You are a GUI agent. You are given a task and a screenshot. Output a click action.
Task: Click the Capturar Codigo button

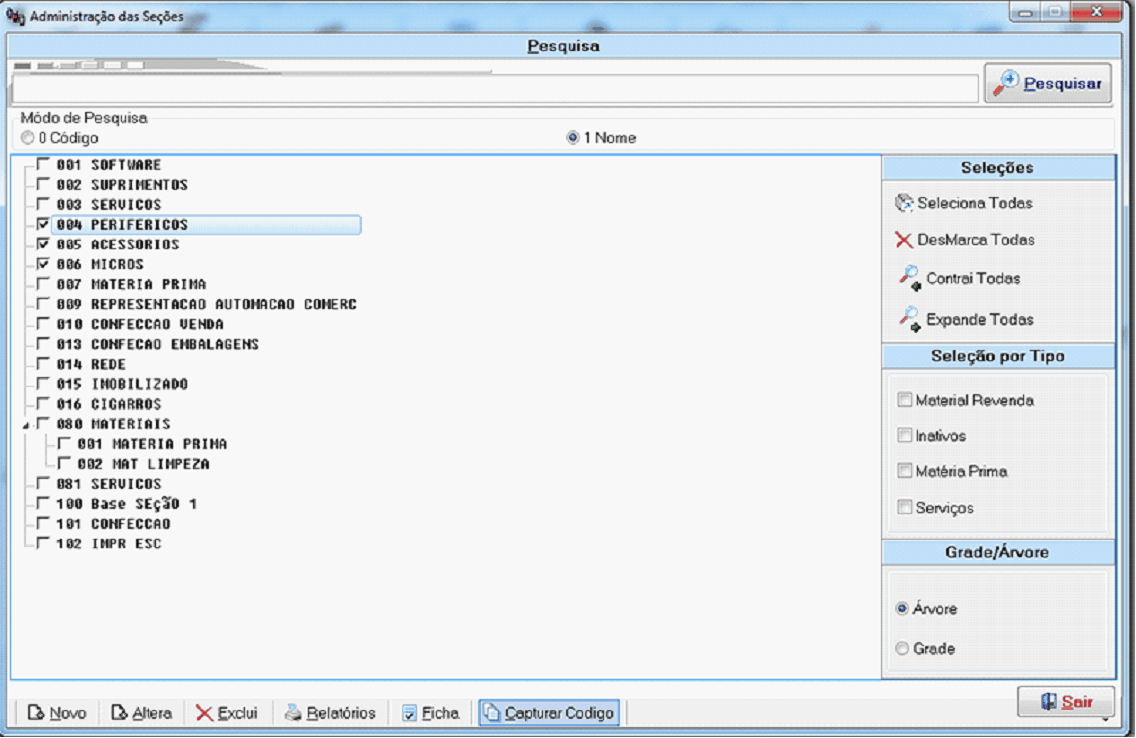pyautogui.click(x=549, y=713)
